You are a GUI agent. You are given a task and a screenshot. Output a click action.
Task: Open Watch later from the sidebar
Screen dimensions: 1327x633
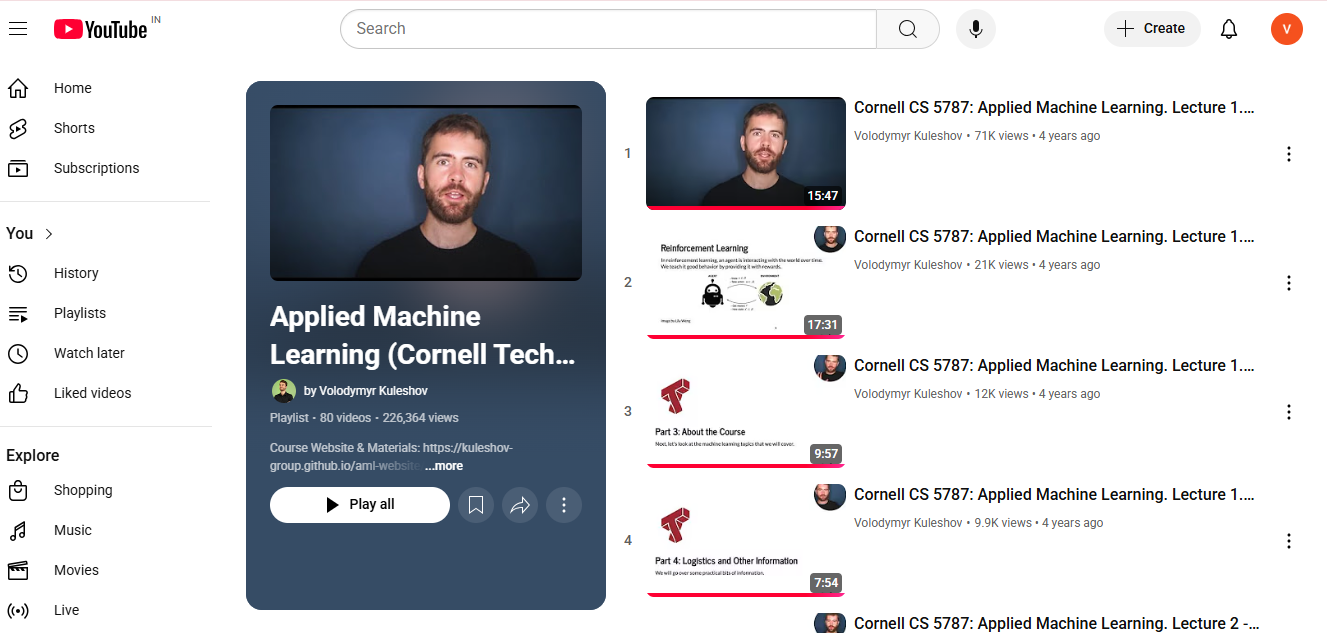89,353
